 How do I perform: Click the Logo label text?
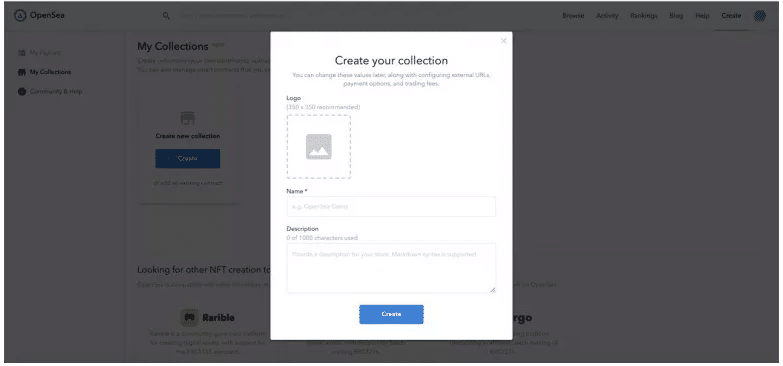pyautogui.click(x=294, y=98)
